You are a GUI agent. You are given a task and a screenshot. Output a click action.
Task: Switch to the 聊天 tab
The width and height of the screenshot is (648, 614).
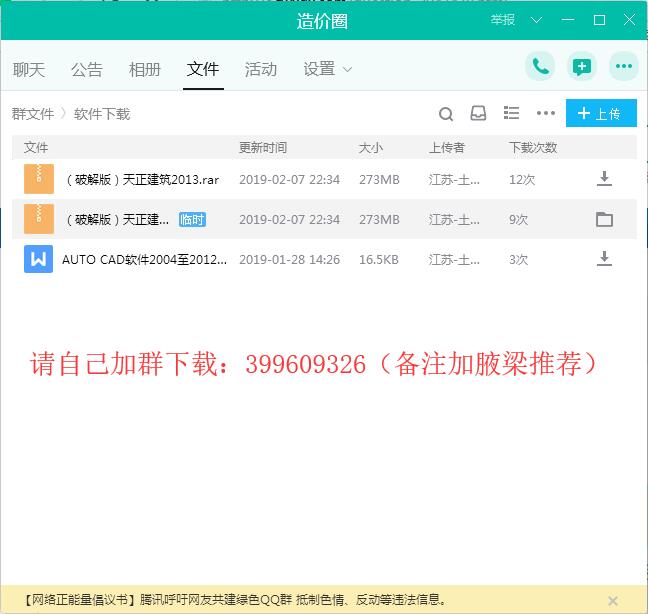point(29,69)
